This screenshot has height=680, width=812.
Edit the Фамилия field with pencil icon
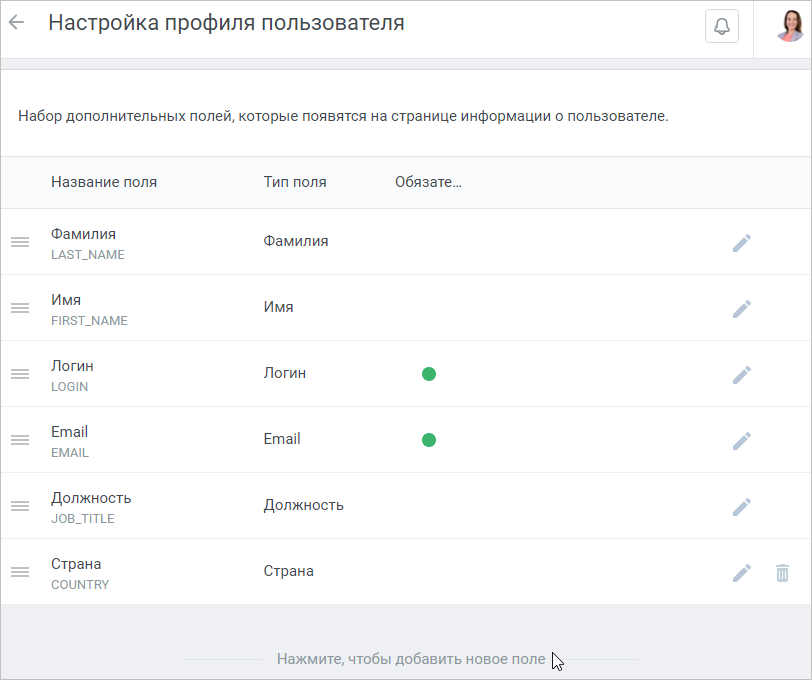point(742,242)
